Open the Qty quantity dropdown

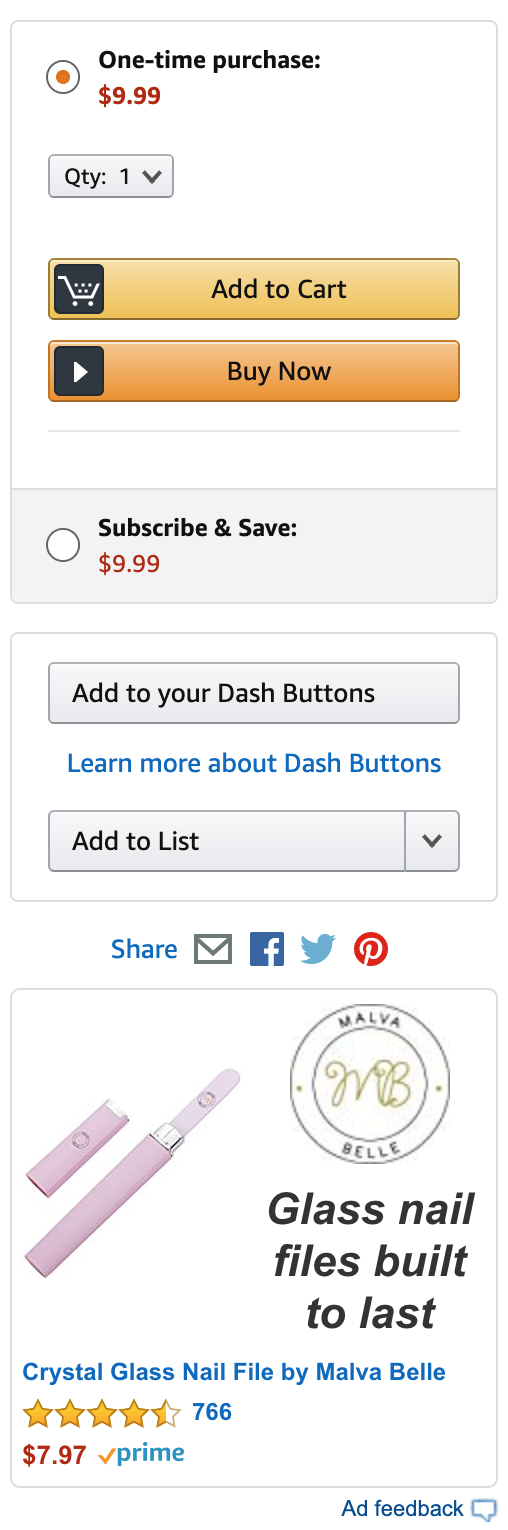coord(111,176)
